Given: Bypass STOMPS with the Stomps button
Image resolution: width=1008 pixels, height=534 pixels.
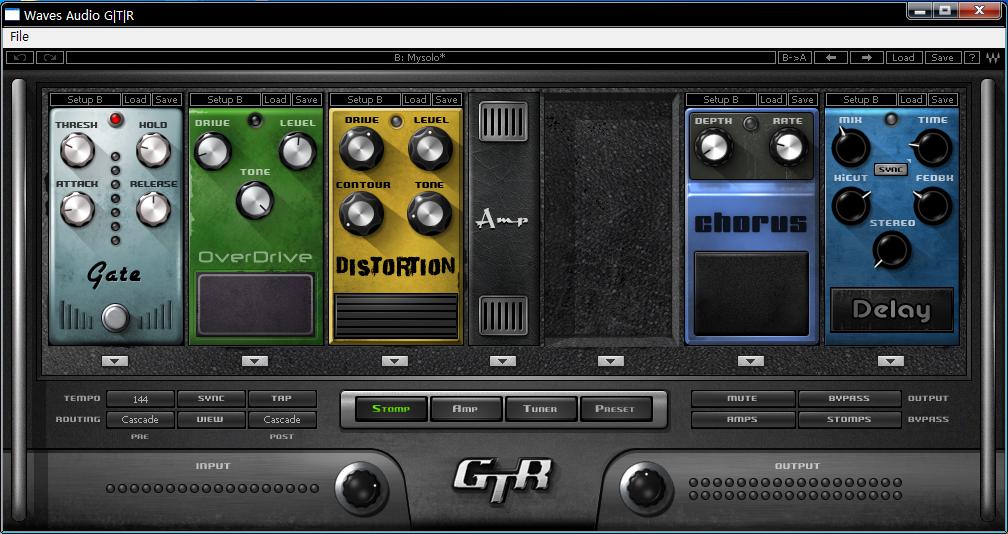Looking at the screenshot, I should (849, 420).
